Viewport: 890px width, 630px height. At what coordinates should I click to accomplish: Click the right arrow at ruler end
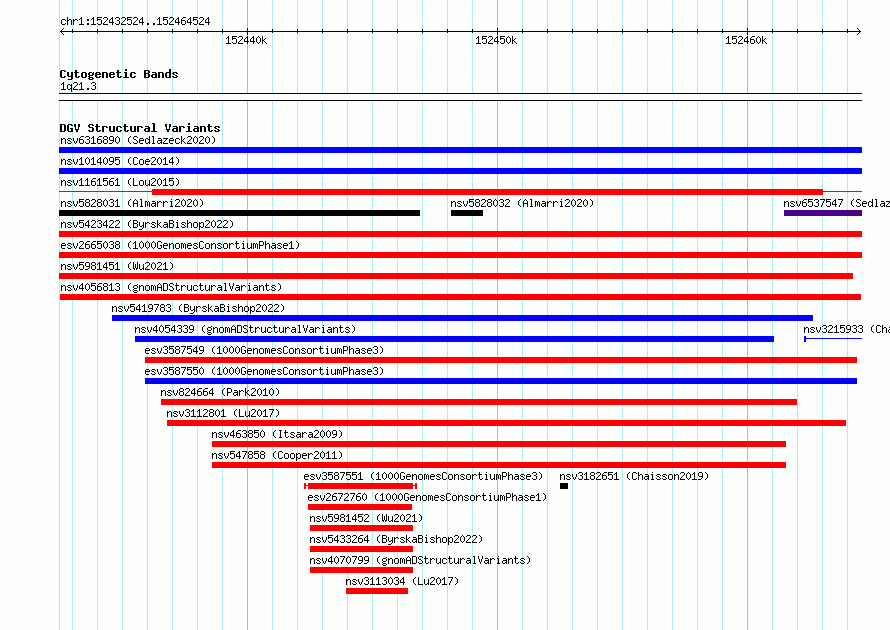tap(859, 31)
